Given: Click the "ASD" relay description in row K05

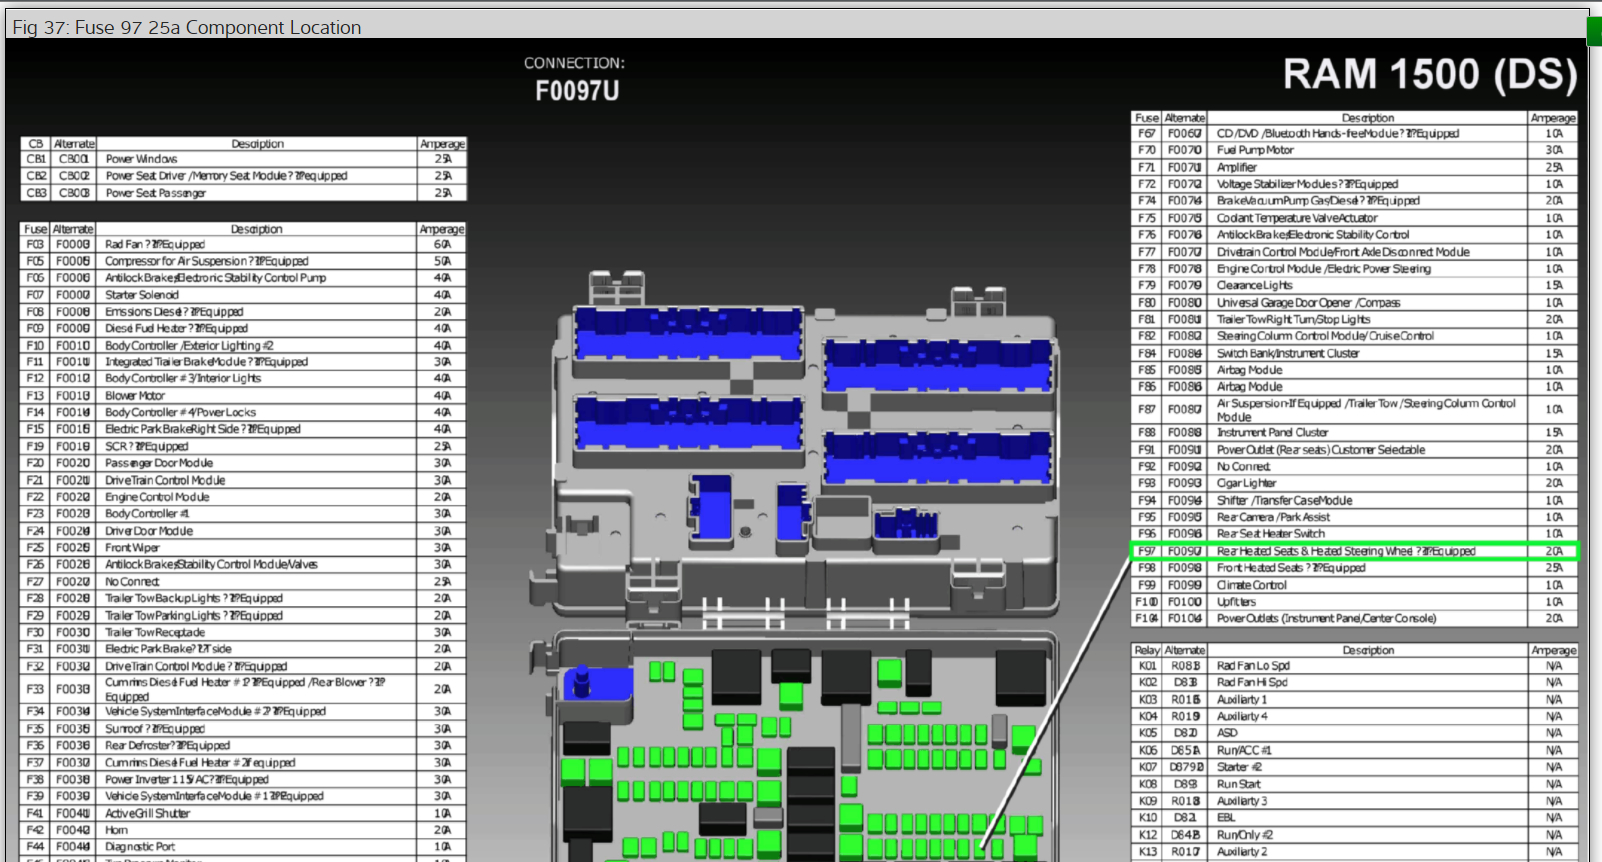Looking at the screenshot, I should pyautogui.click(x=1227, y=733).
